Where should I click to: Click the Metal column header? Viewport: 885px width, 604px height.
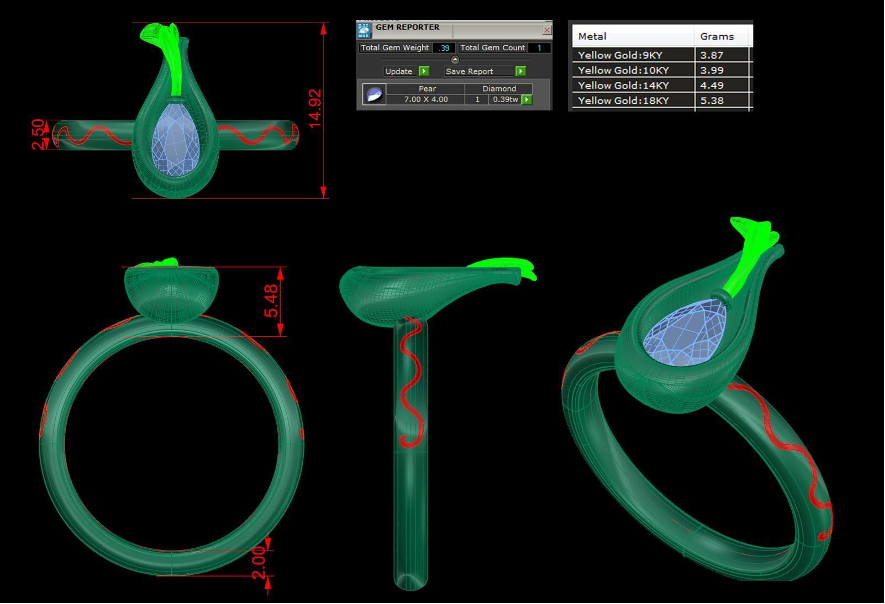[x=633, y=36]
